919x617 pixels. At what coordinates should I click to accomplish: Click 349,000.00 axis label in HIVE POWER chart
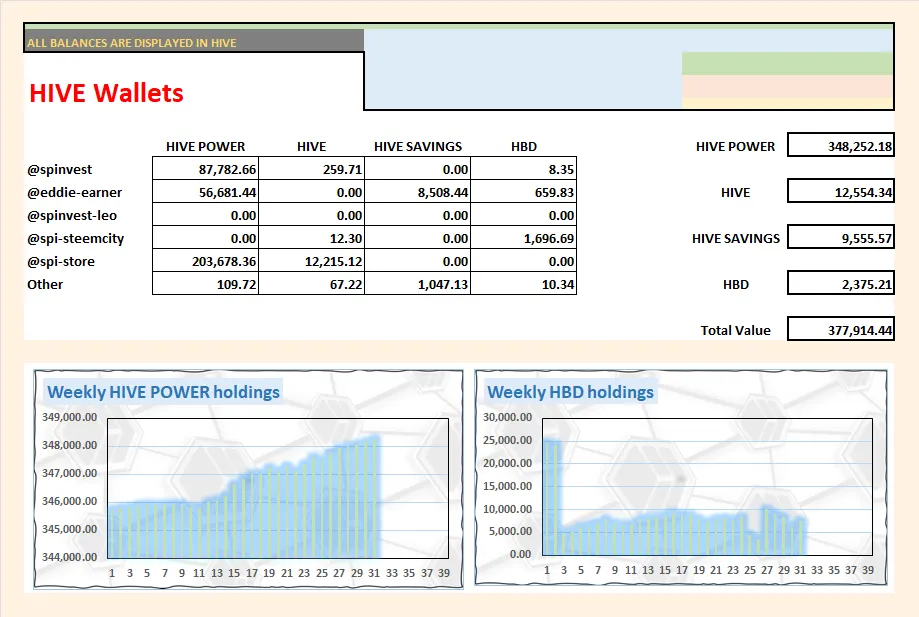[69, 417]
